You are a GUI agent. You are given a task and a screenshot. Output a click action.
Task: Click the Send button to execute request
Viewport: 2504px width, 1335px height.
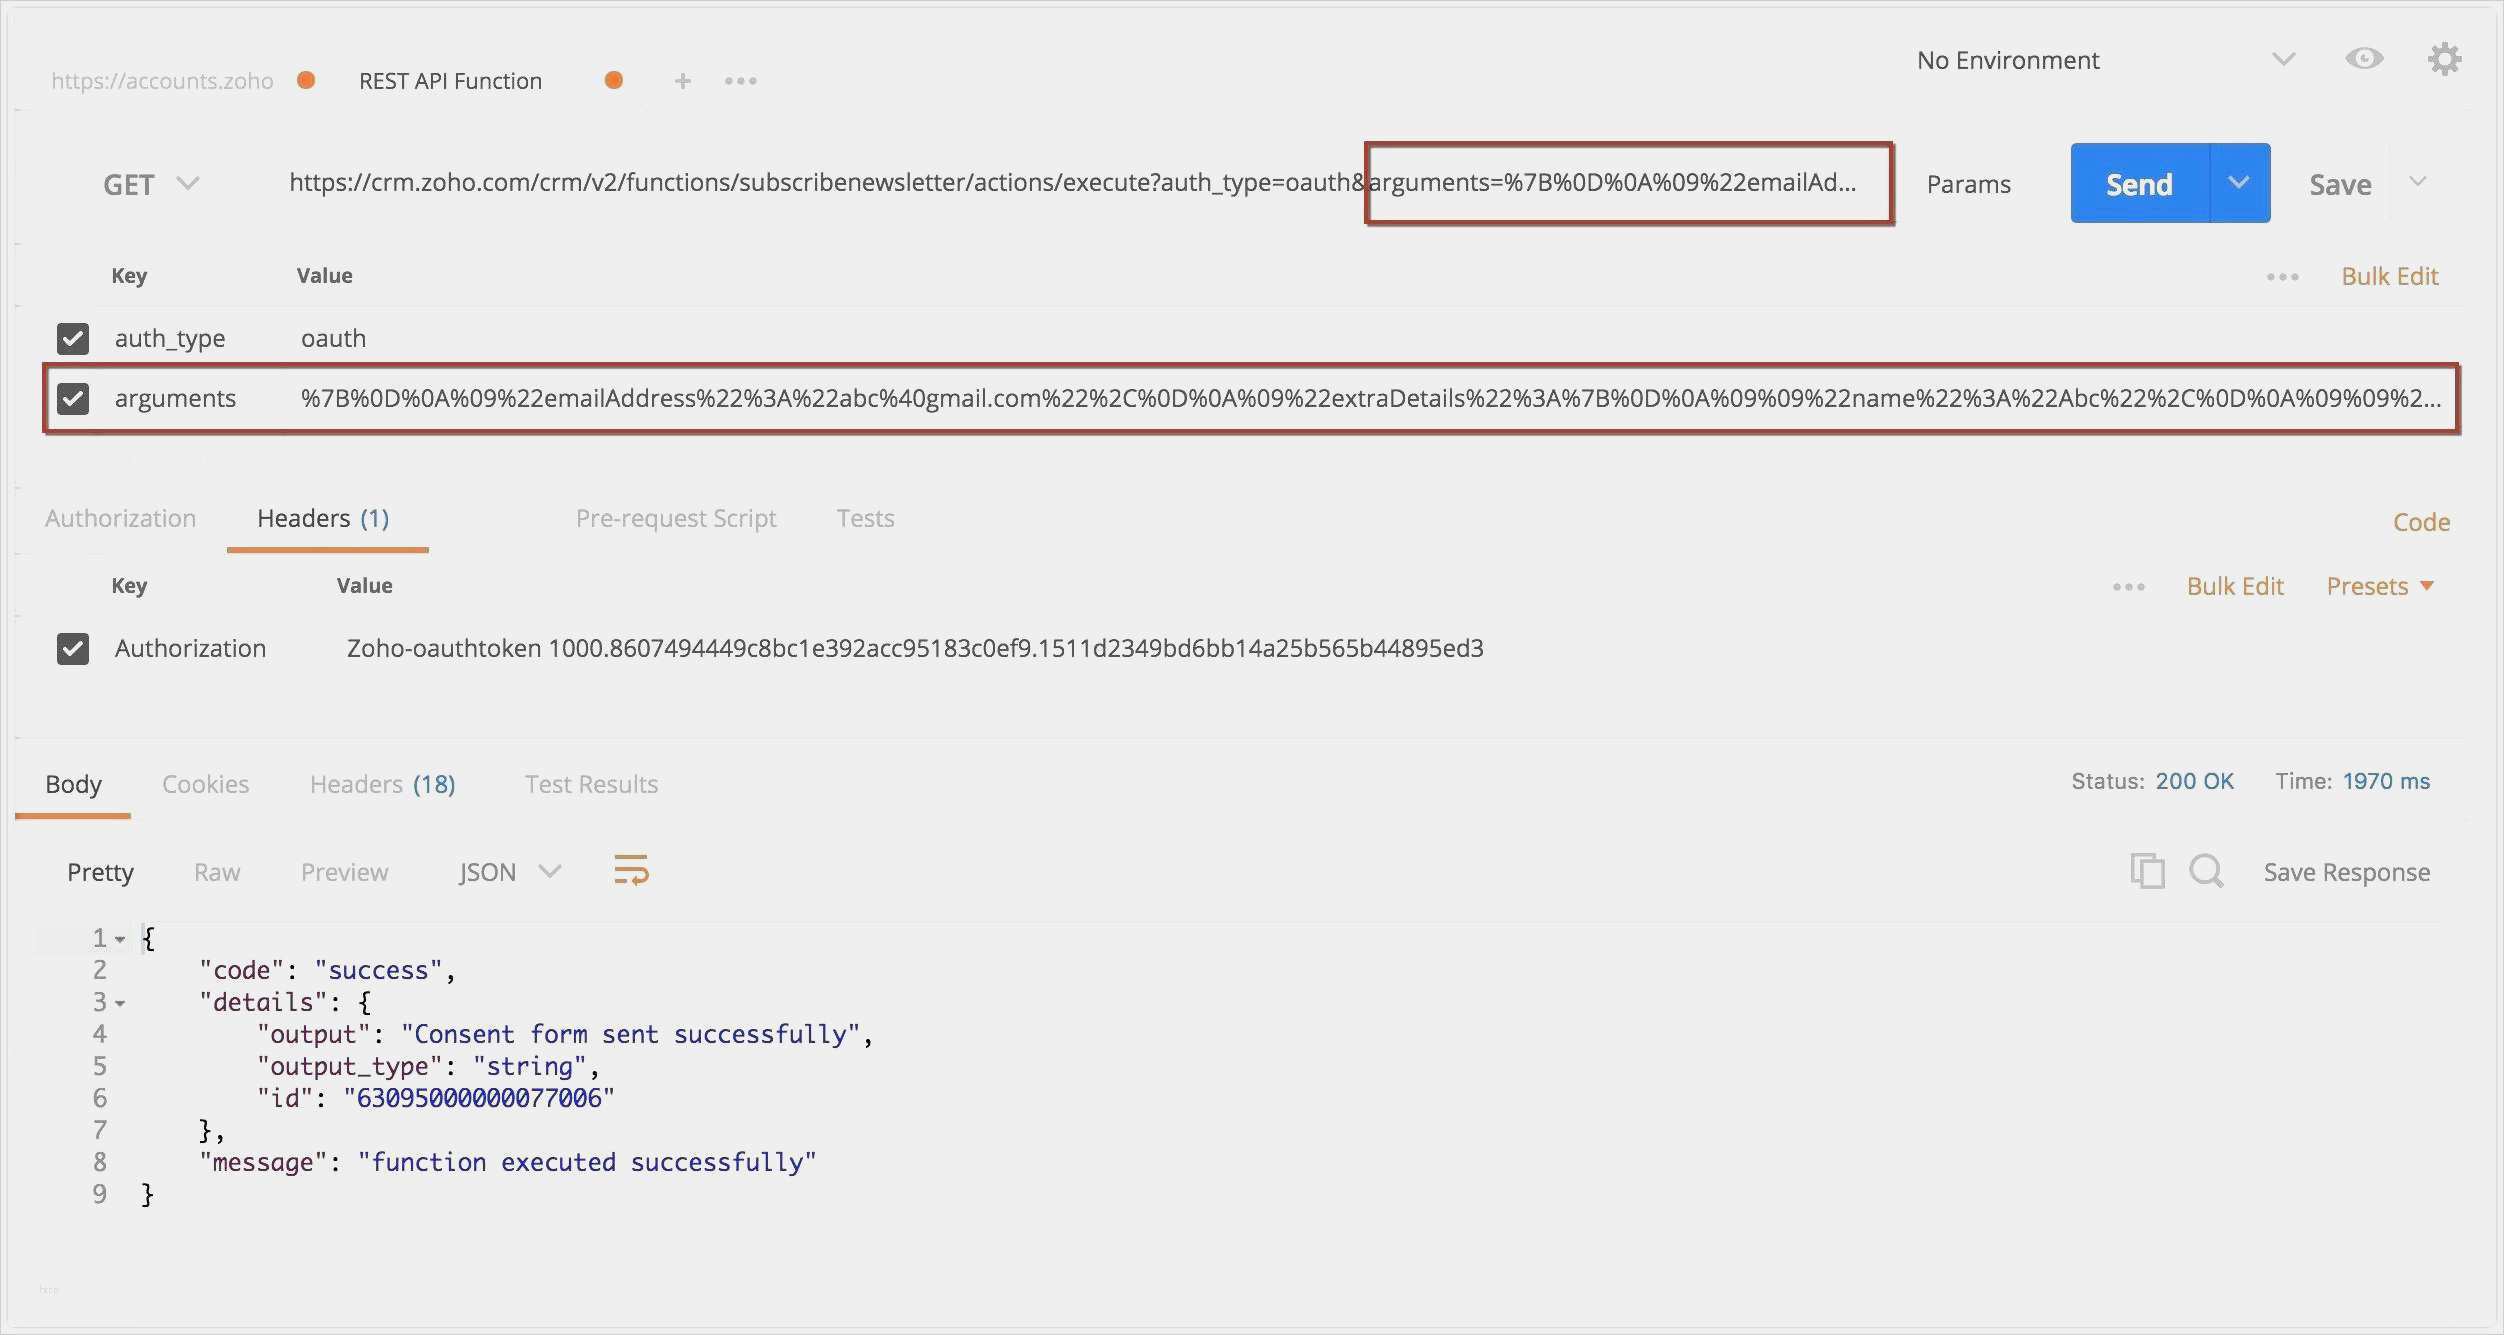(2138, 182)
